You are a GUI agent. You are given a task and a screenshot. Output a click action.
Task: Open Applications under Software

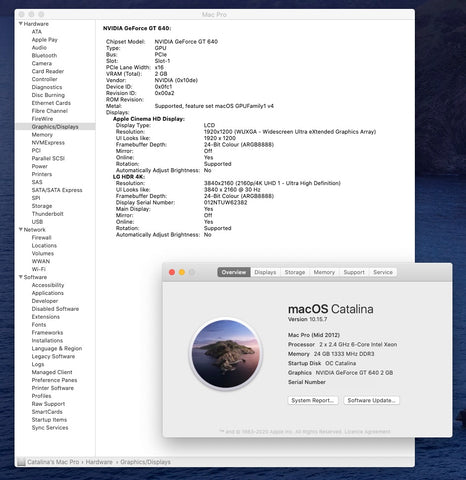point(47,293)
